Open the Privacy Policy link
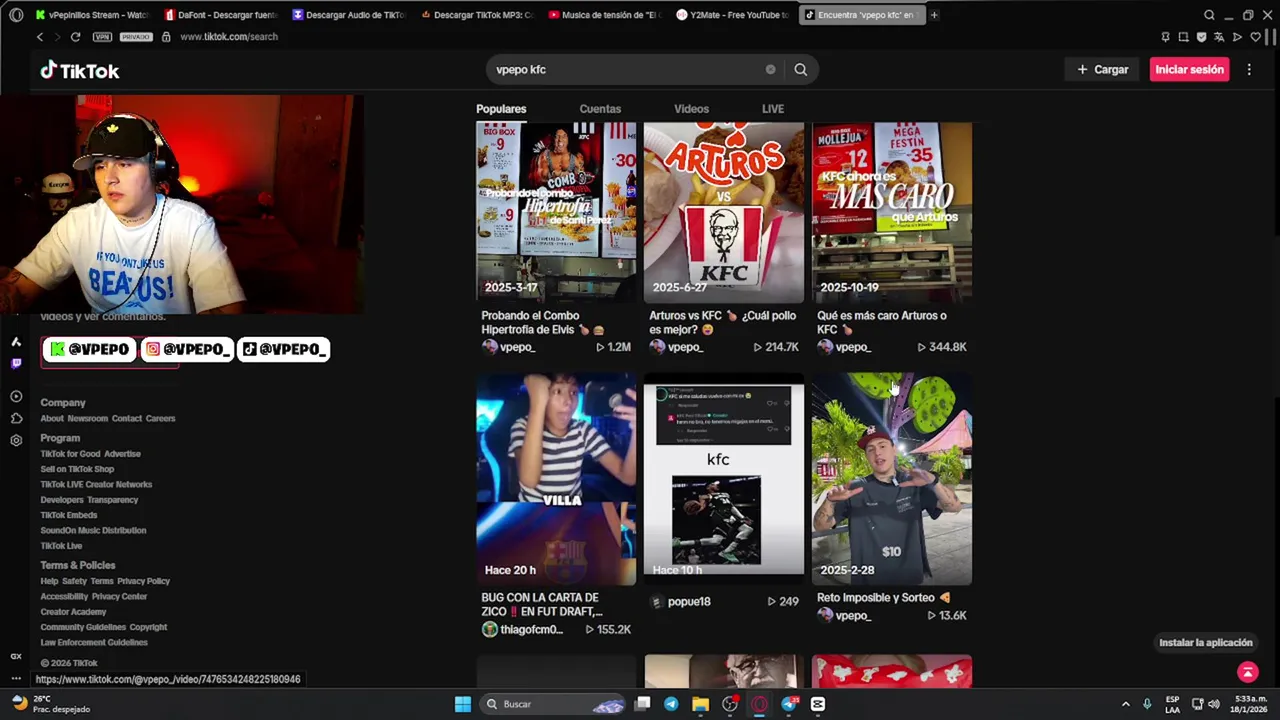Screen dimensions: 1280x720 tap(143, 581)
